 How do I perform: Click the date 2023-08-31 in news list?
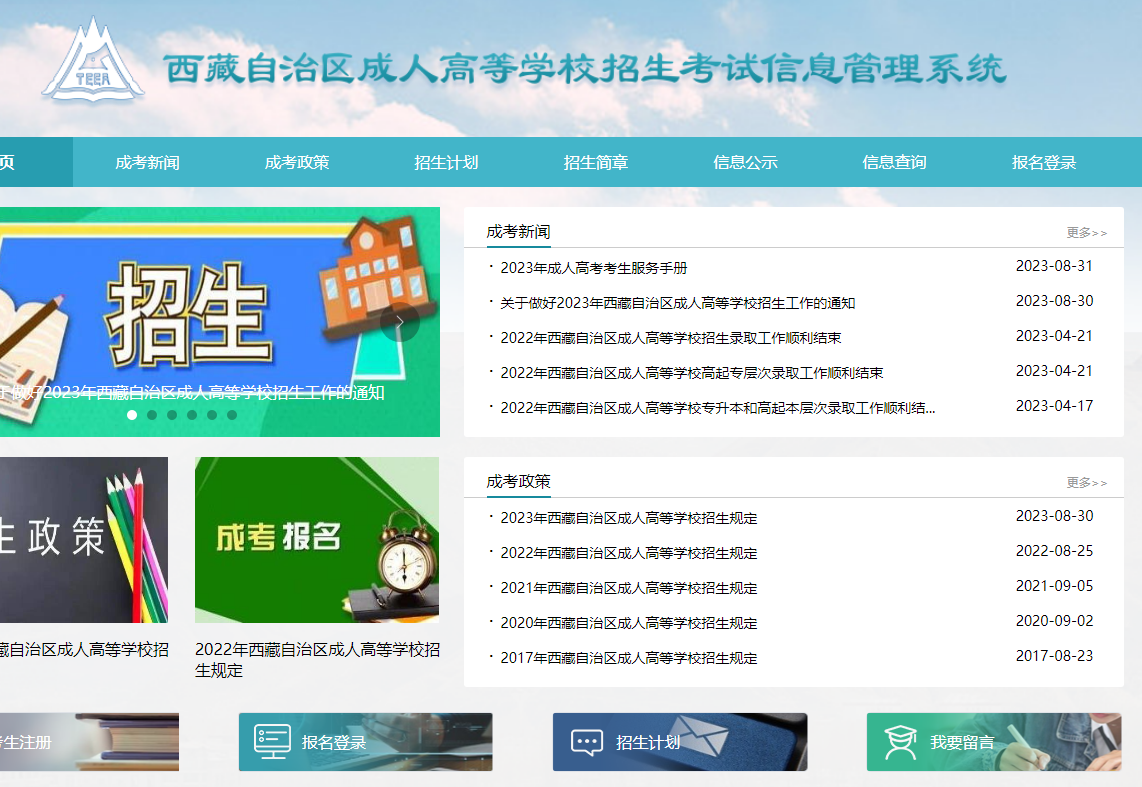point(1054,266)
